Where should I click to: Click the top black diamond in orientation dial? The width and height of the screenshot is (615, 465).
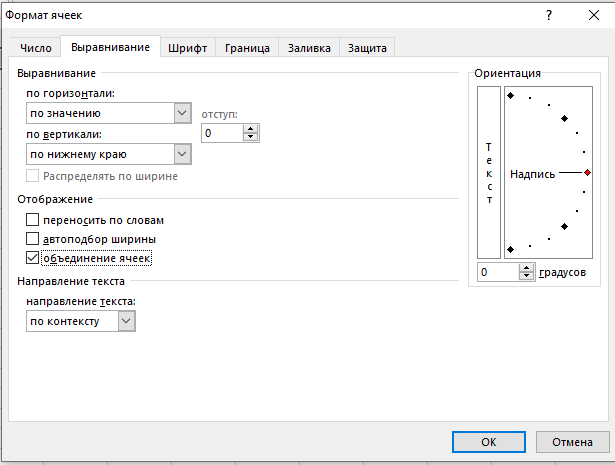[510, 95]
